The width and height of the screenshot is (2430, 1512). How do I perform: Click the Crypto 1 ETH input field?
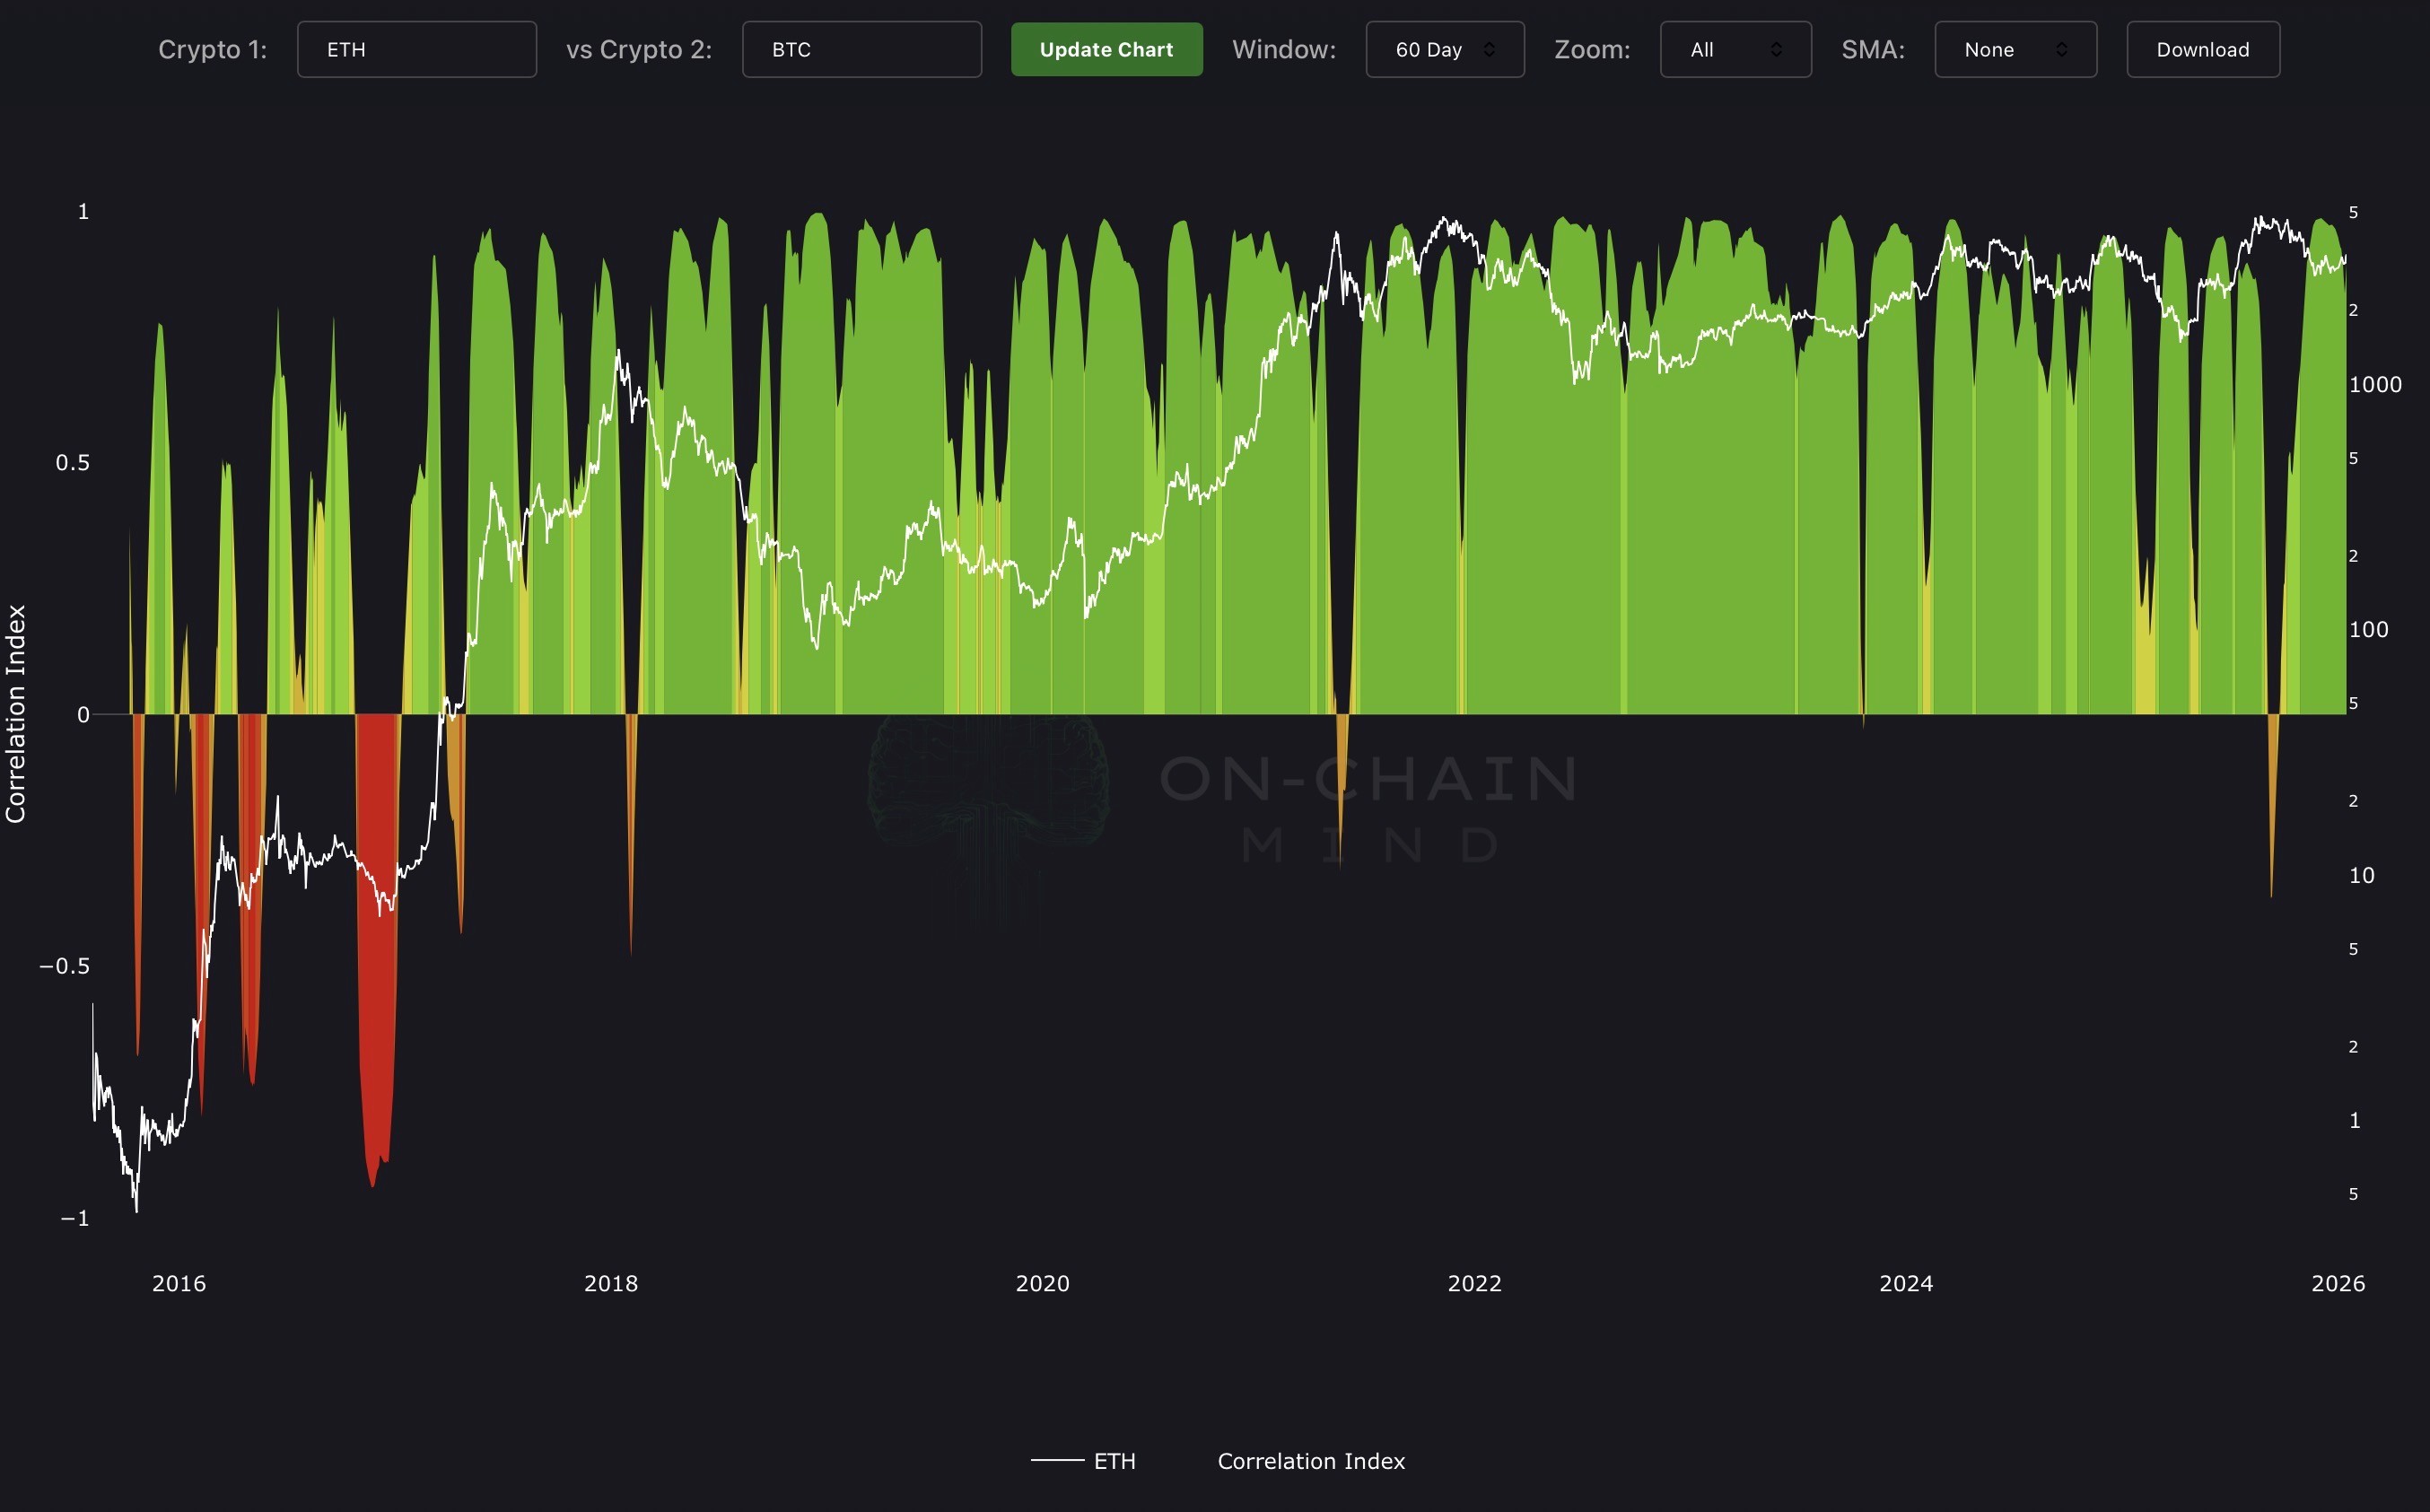coord(416,49)
